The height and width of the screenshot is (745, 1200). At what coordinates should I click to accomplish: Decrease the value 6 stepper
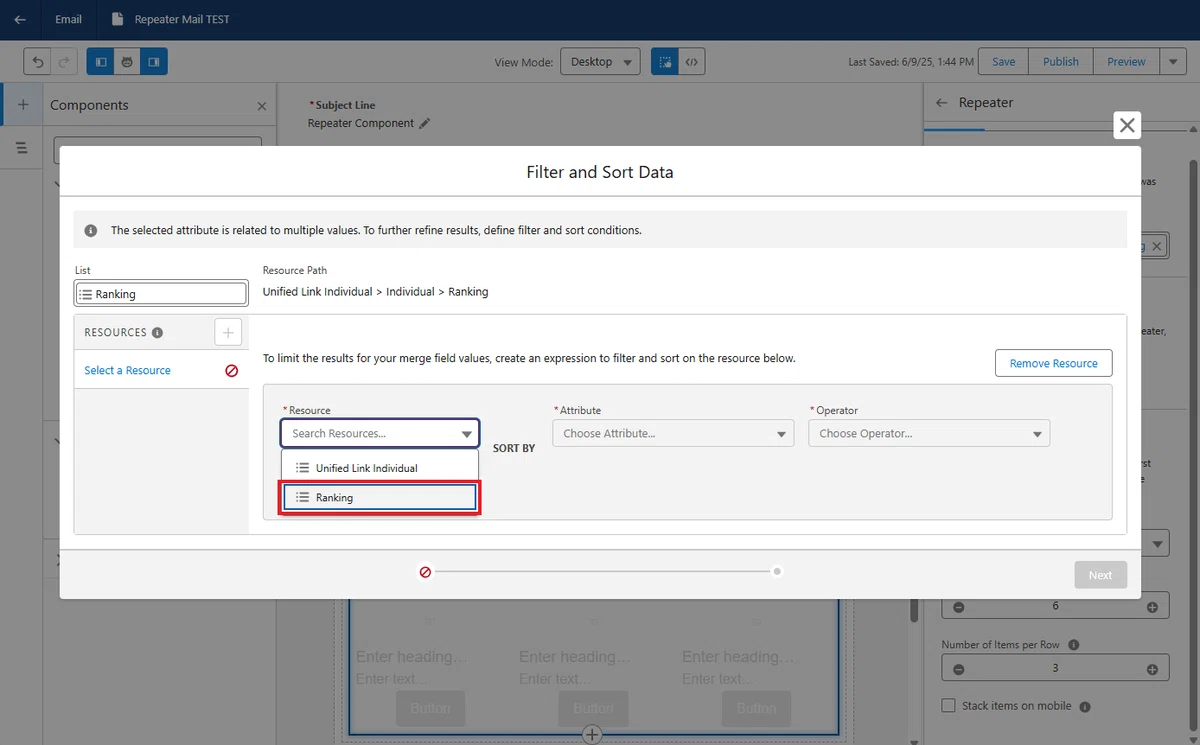959,607
